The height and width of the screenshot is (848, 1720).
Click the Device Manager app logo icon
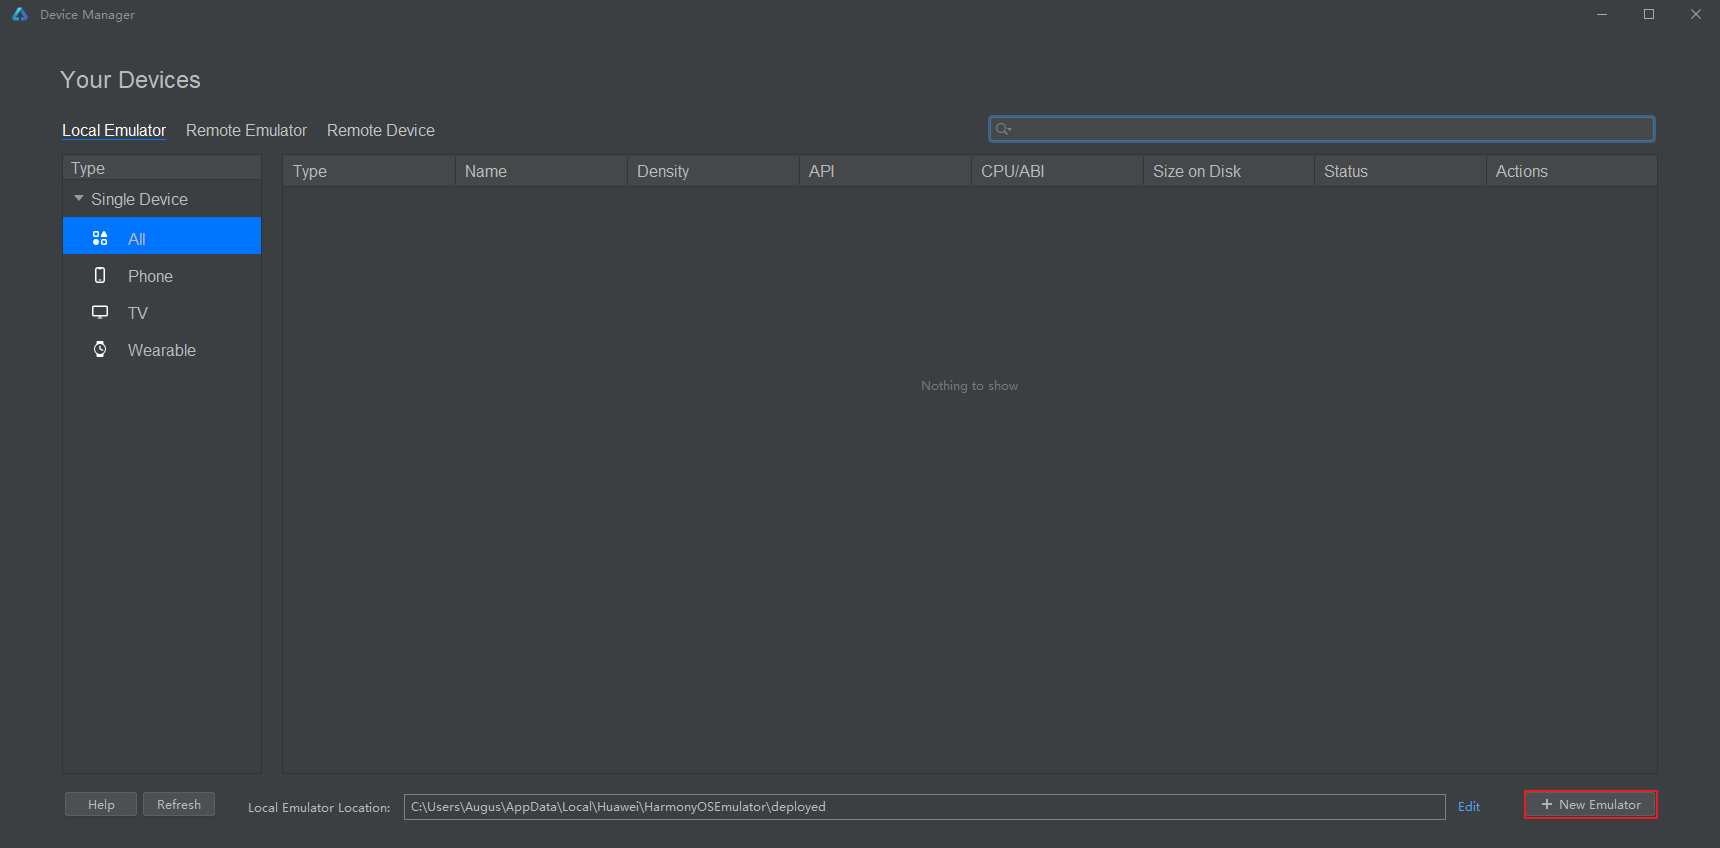click(20, 14)
